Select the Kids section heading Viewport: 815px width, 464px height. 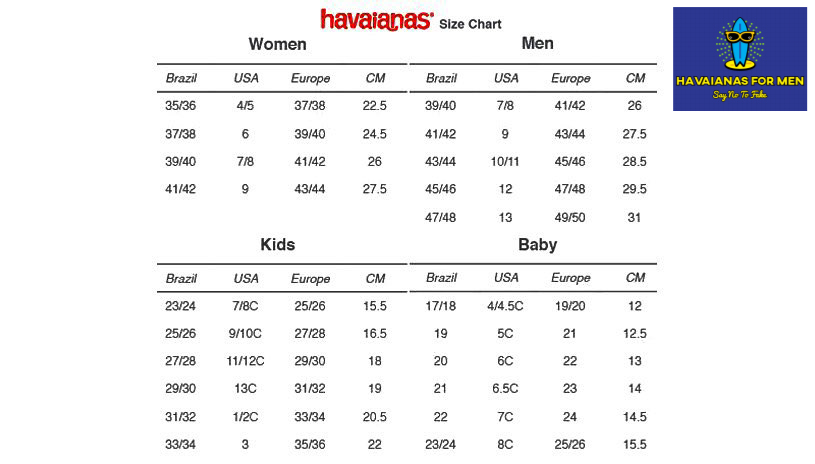278,244
